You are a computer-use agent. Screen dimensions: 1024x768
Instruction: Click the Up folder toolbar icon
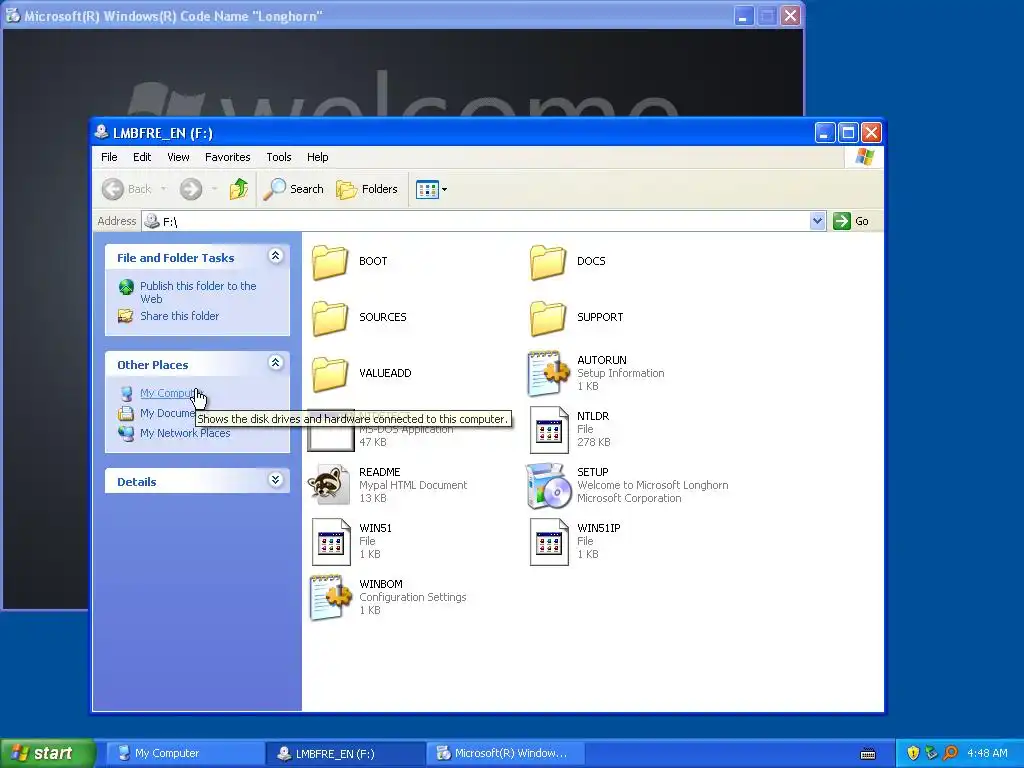click(239, 189)
